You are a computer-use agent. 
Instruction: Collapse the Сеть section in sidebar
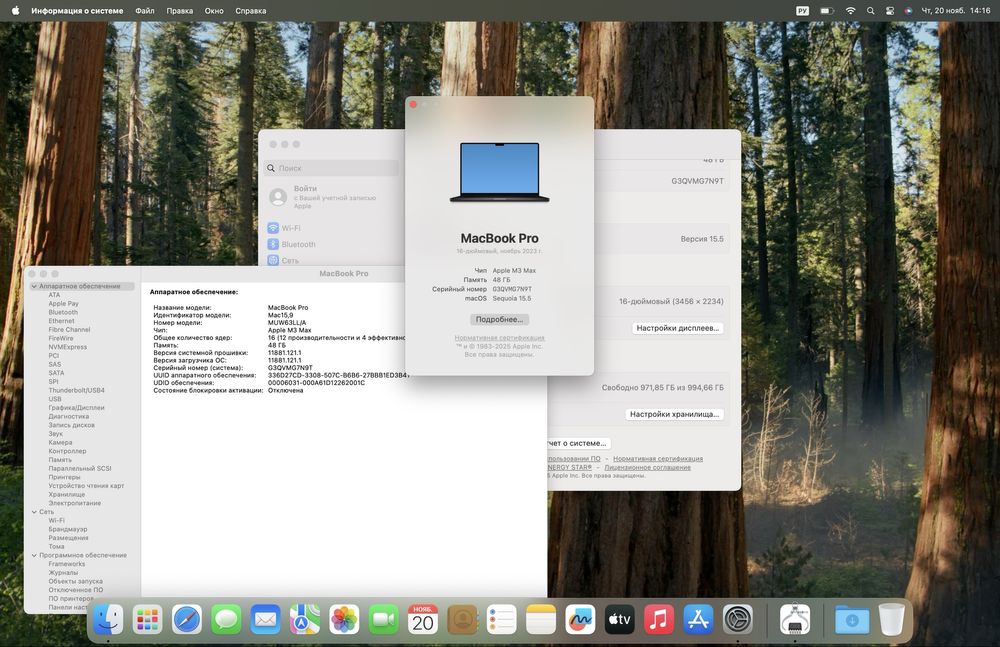pos(34,512)
